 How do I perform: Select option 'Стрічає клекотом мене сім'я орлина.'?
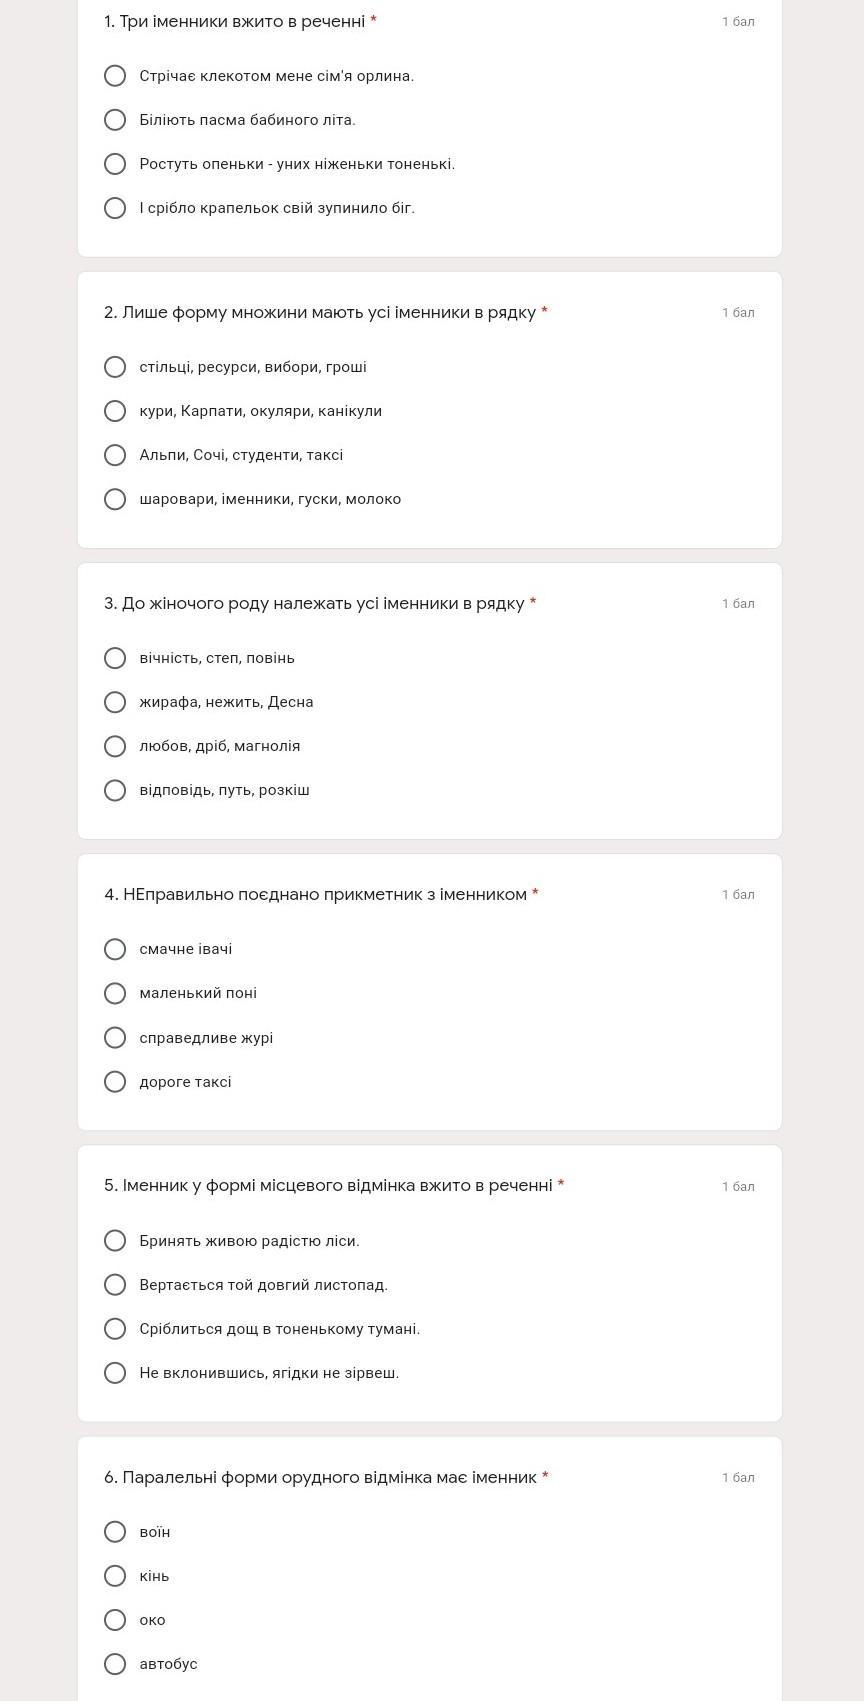(x=115, y=76)
